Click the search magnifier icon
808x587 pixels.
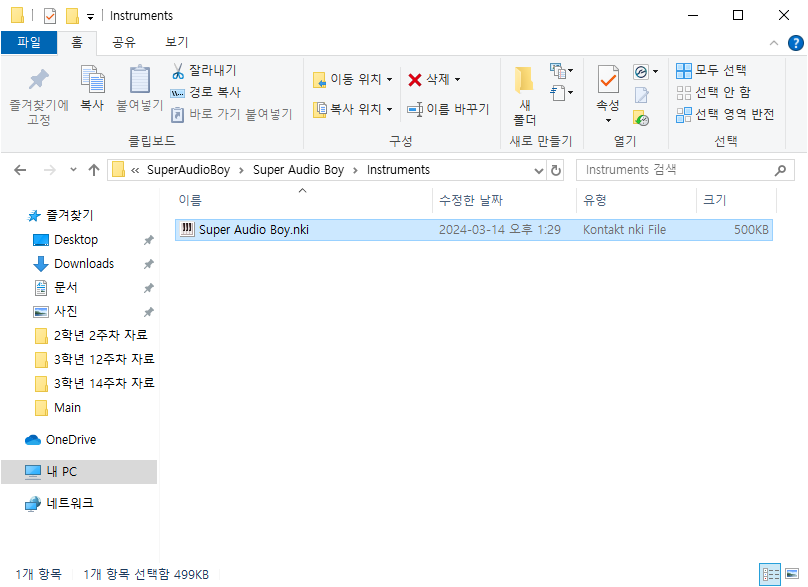(780, 170)
